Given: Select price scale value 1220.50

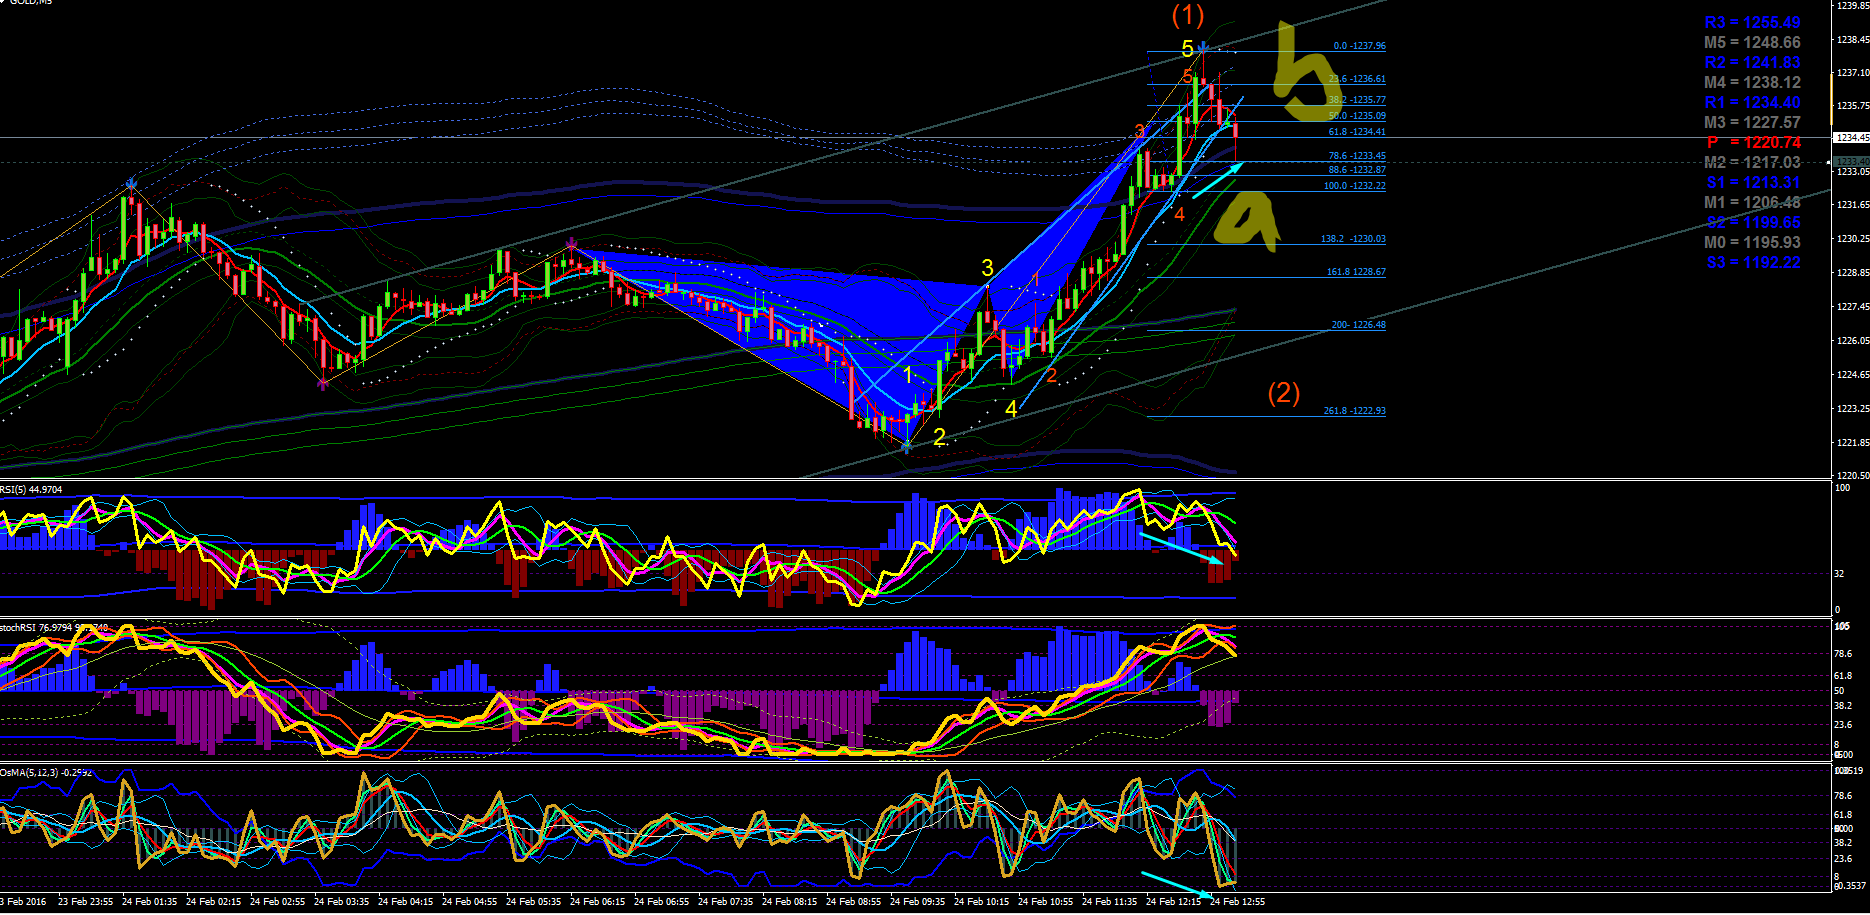Looking at the screenshot, I should click(1852, 476).
